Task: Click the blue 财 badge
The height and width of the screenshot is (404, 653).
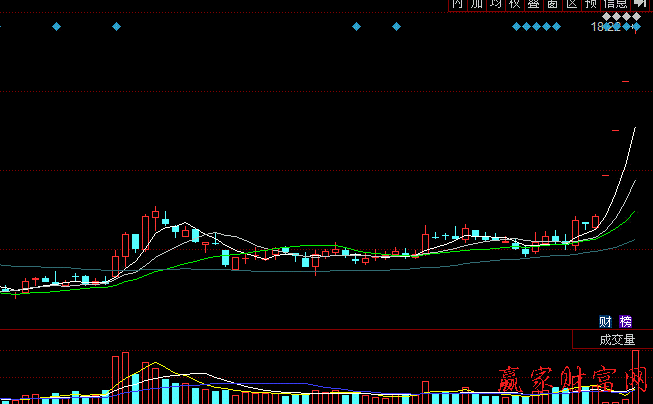Action: [605, 321]
